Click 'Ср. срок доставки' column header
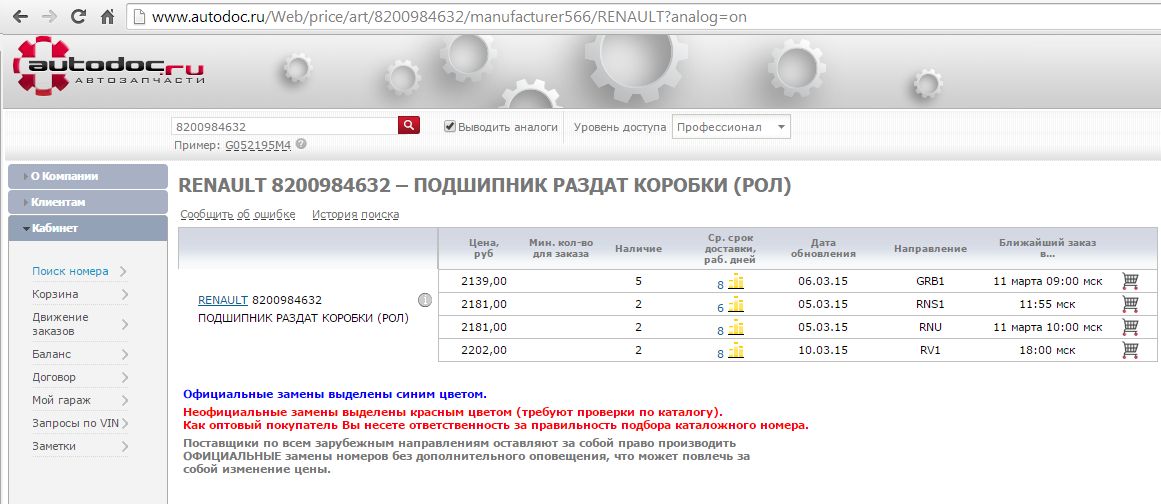 point(731,249)
